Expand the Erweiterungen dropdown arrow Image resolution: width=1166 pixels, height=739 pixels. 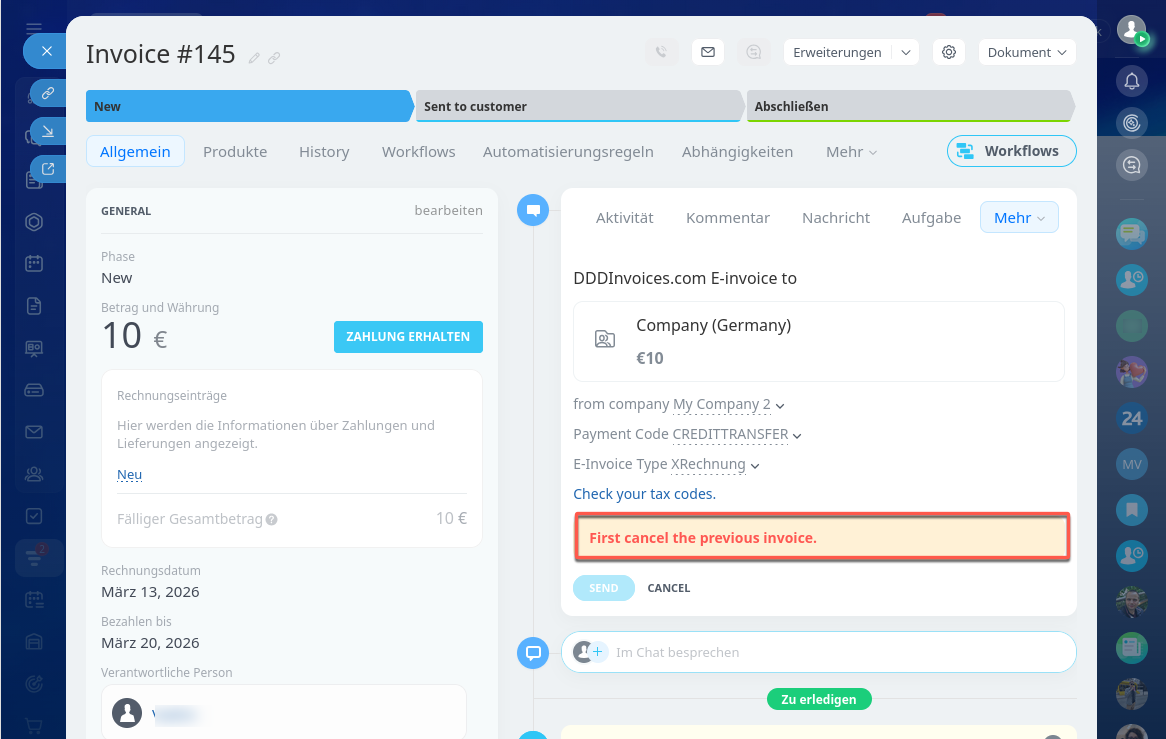[x=905, y=52]
